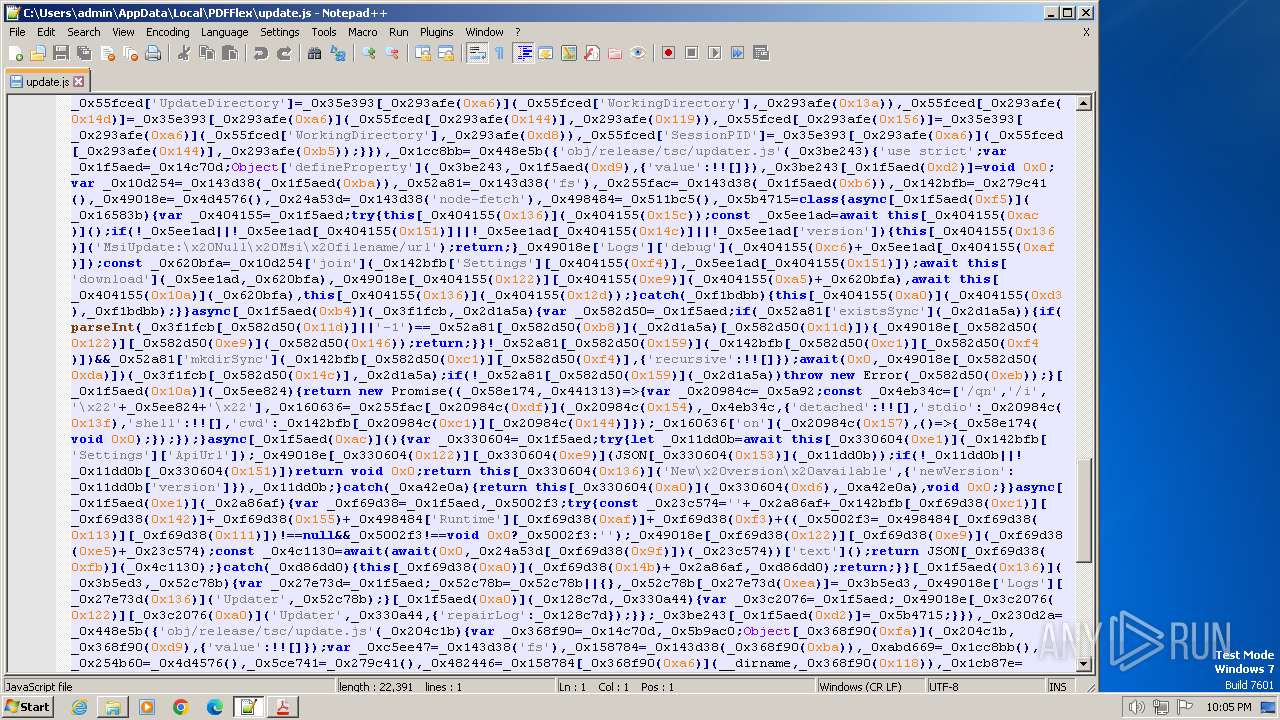Image resolution: width=1280 pixels, height=720 pixels.
Task: Open the Search menu
Action: pyautogui.click(x=84, y=32)
